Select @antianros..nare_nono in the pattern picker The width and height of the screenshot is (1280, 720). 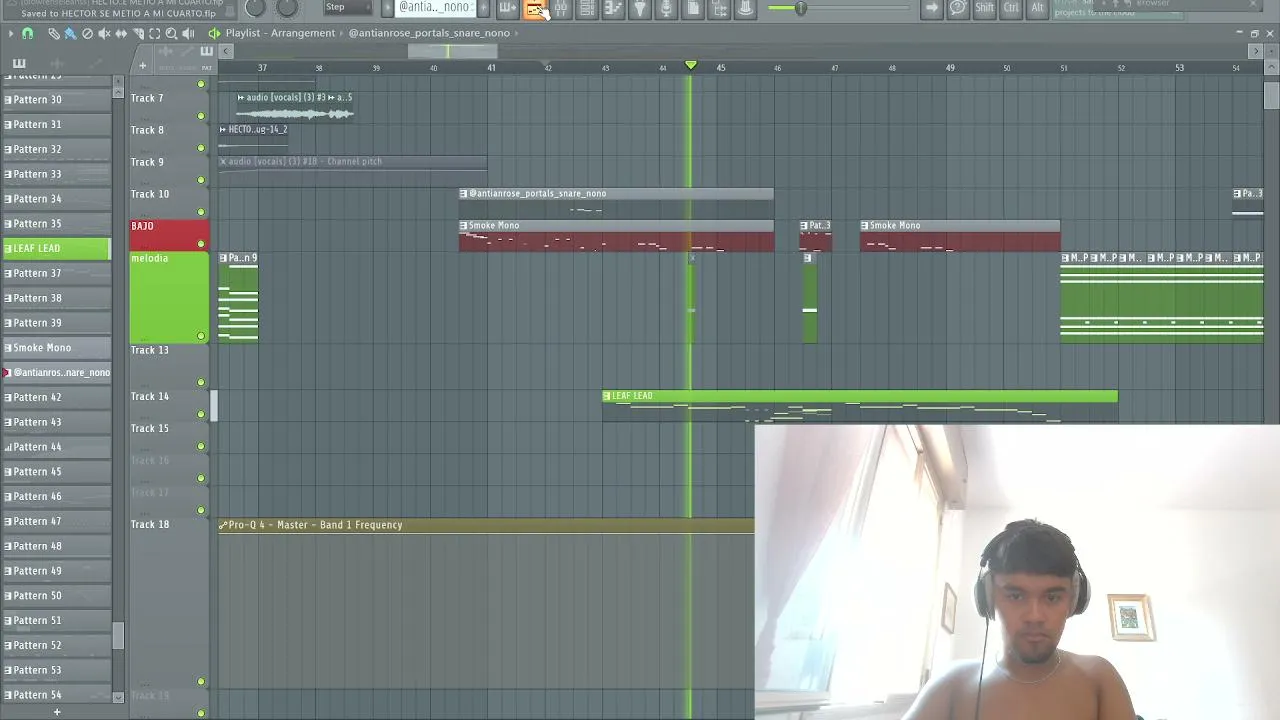click(57, 372)
